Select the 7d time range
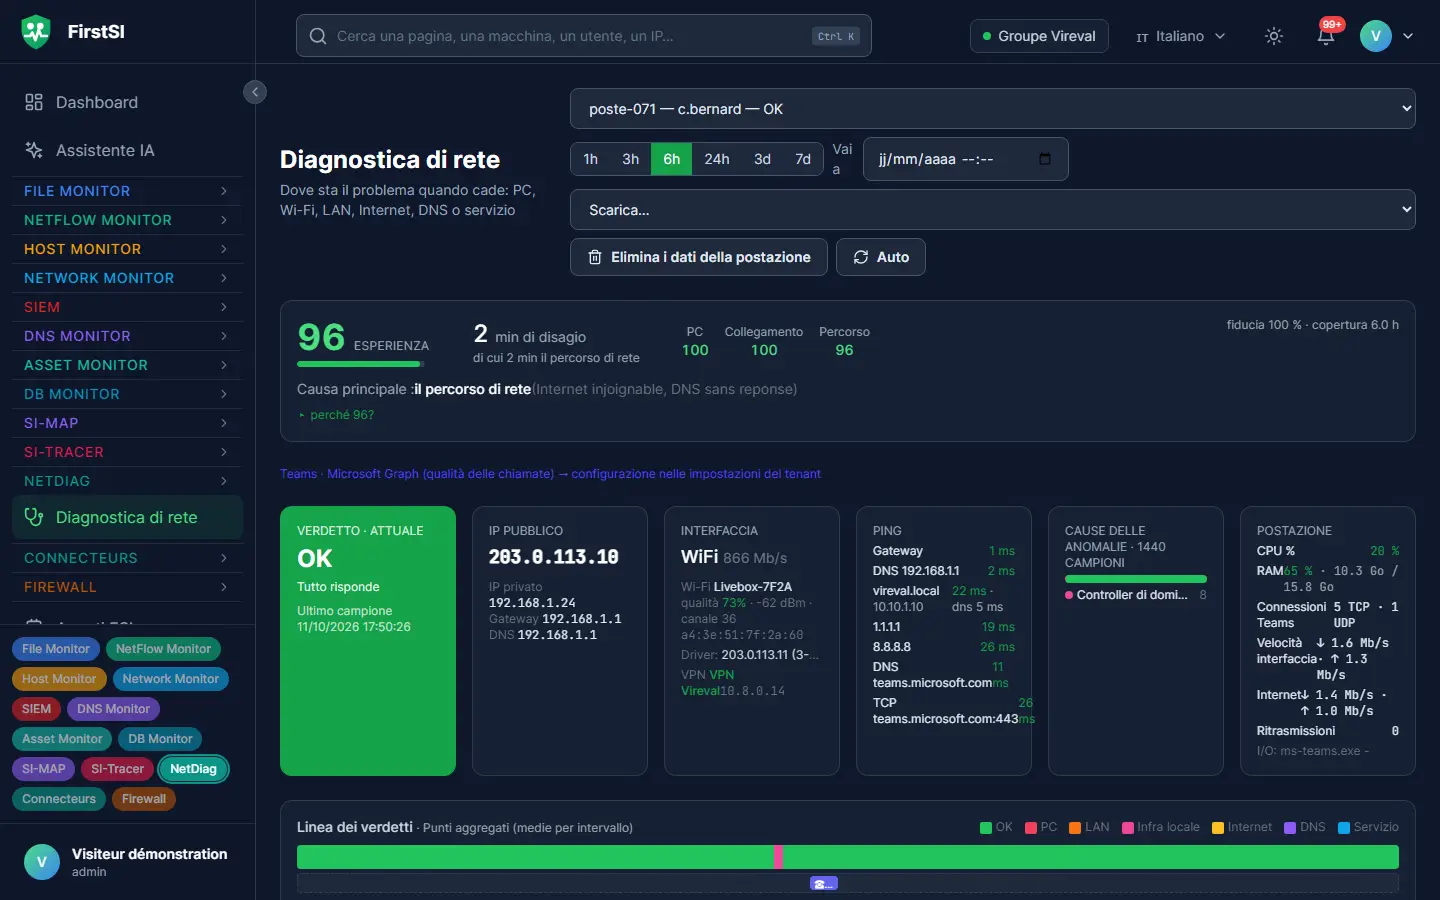 [x=803, y=159]
